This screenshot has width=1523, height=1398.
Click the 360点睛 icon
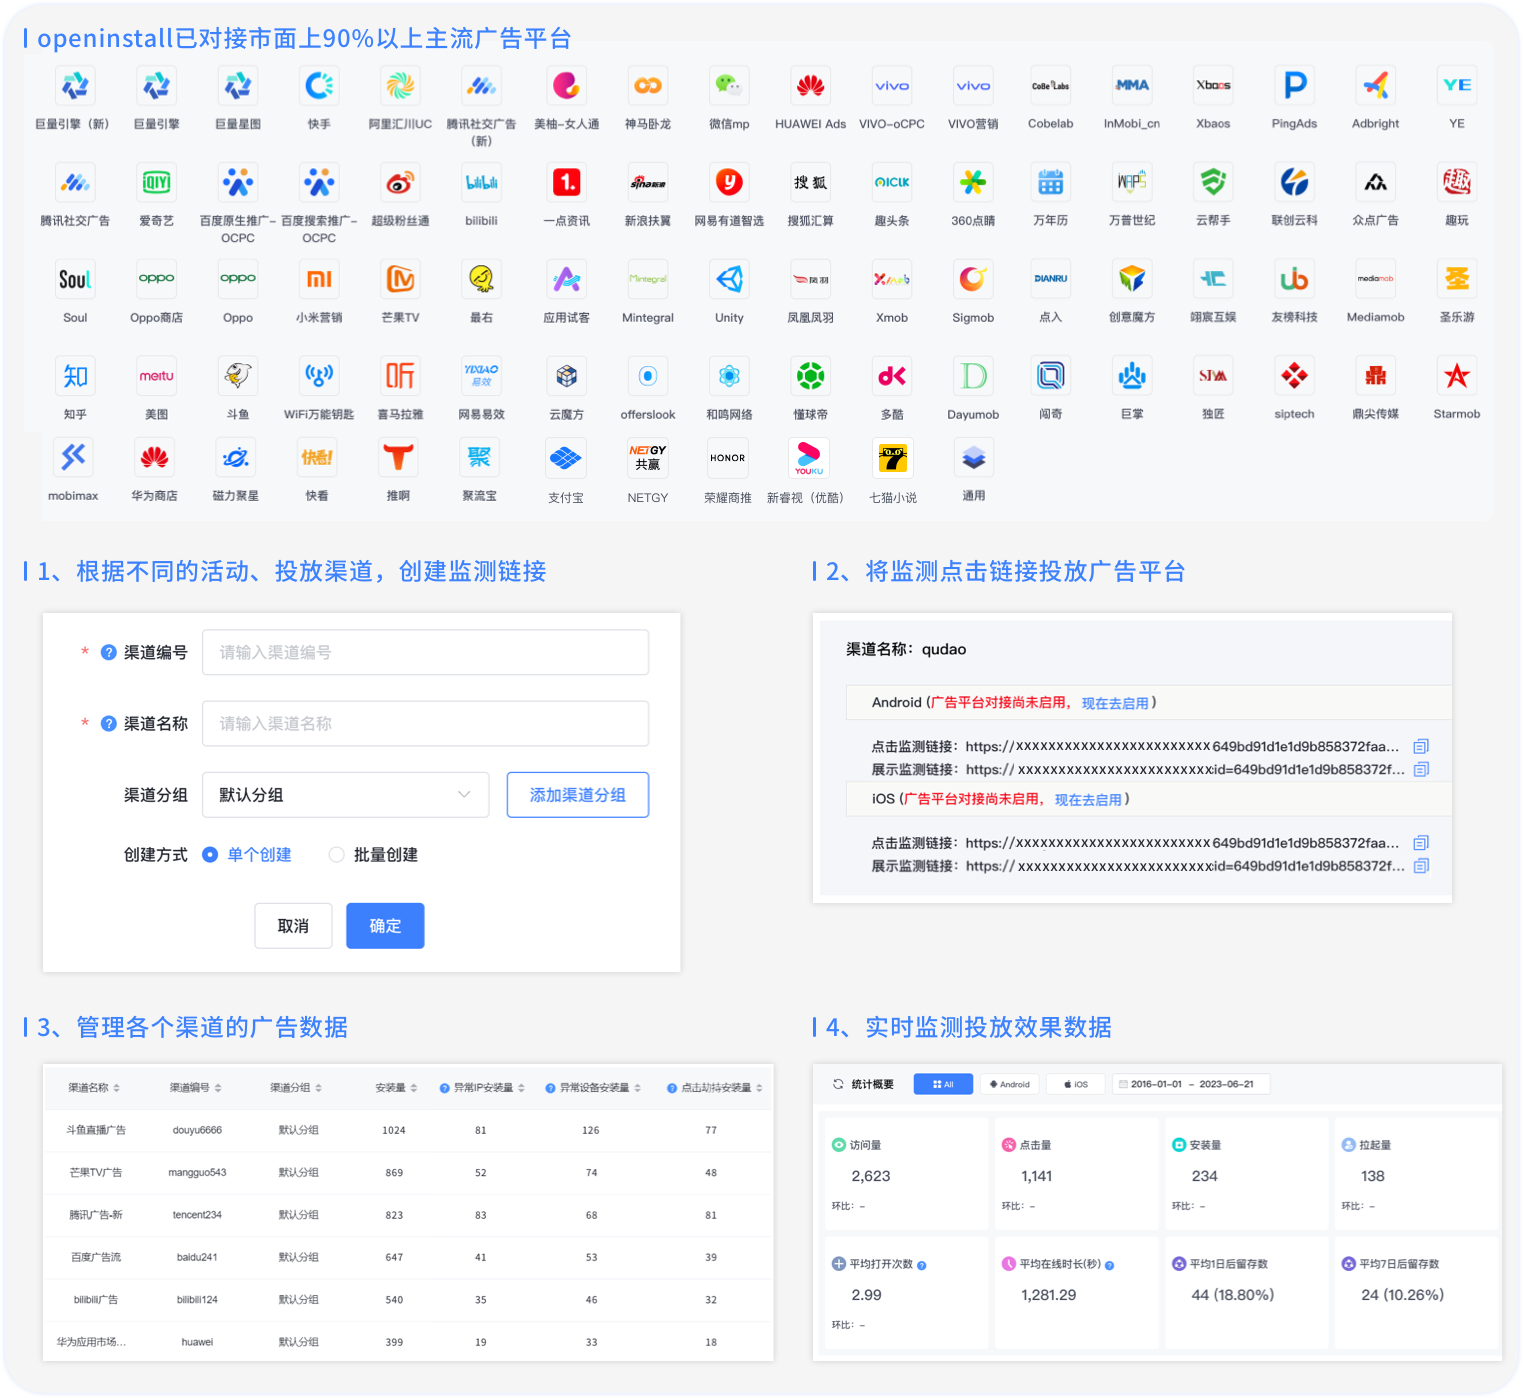point(973,183)
